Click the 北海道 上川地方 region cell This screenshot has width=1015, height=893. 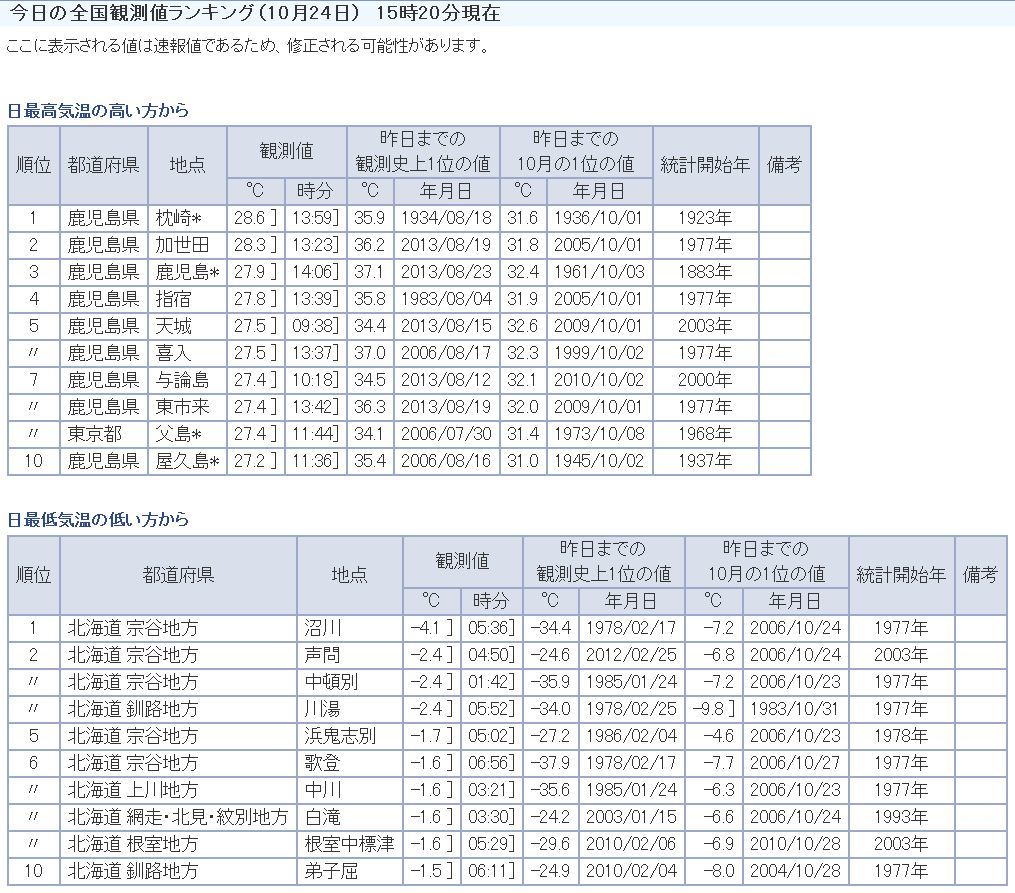[133, 790]
